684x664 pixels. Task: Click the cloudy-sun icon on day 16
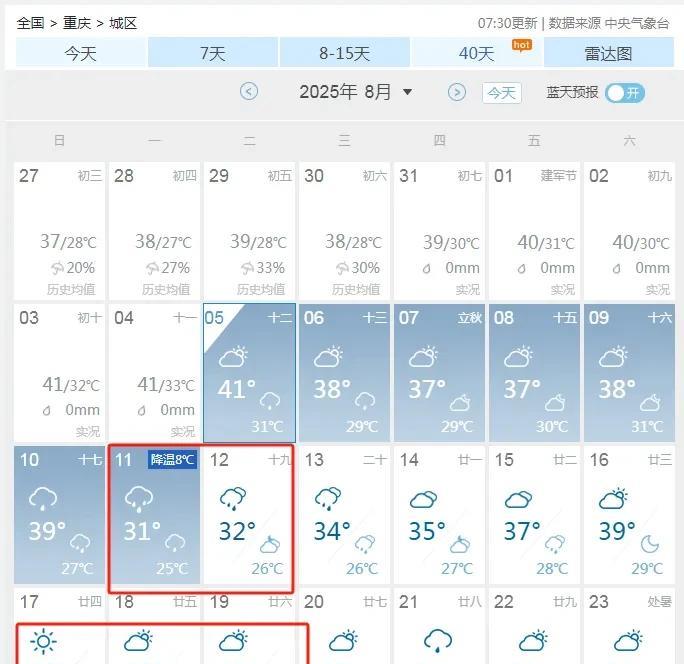pos(613,498)
